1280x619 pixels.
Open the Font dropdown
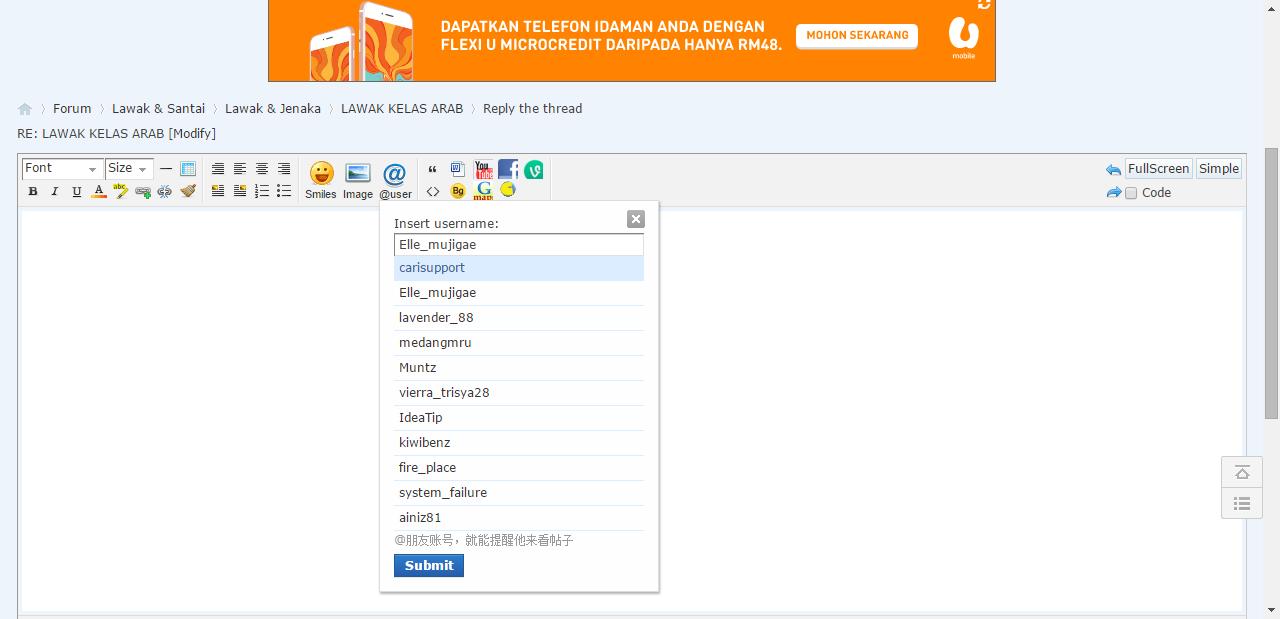pos(62,168)
